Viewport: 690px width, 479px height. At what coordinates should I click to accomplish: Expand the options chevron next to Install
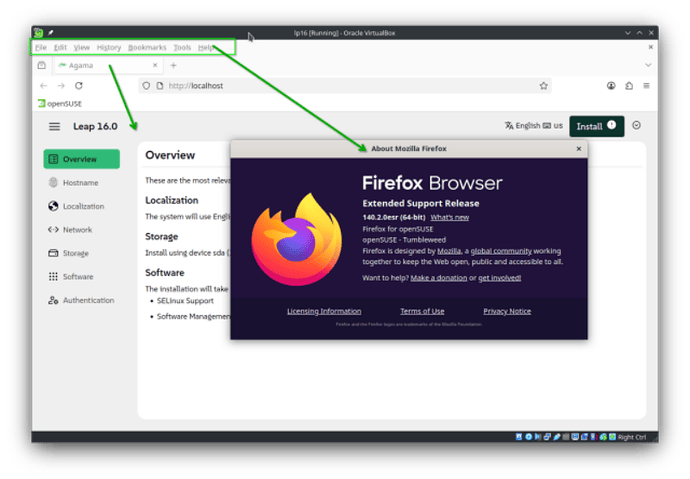(x=637, y=126)
